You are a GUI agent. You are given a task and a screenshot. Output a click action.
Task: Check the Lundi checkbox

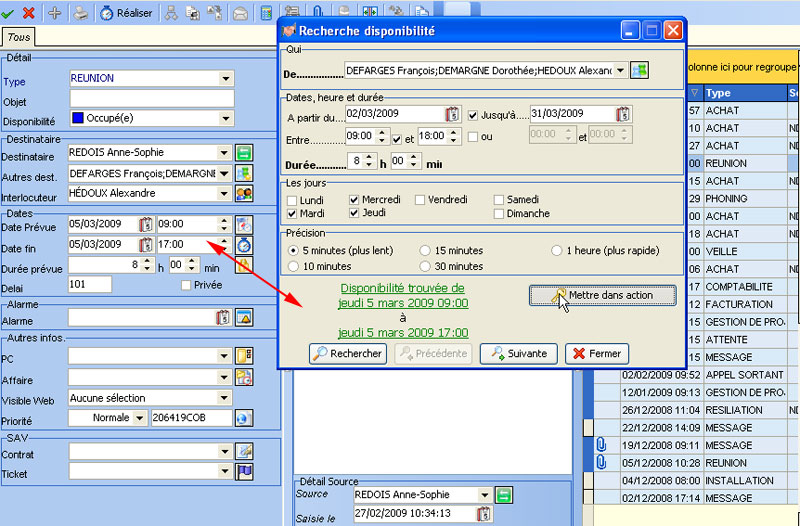292,200
